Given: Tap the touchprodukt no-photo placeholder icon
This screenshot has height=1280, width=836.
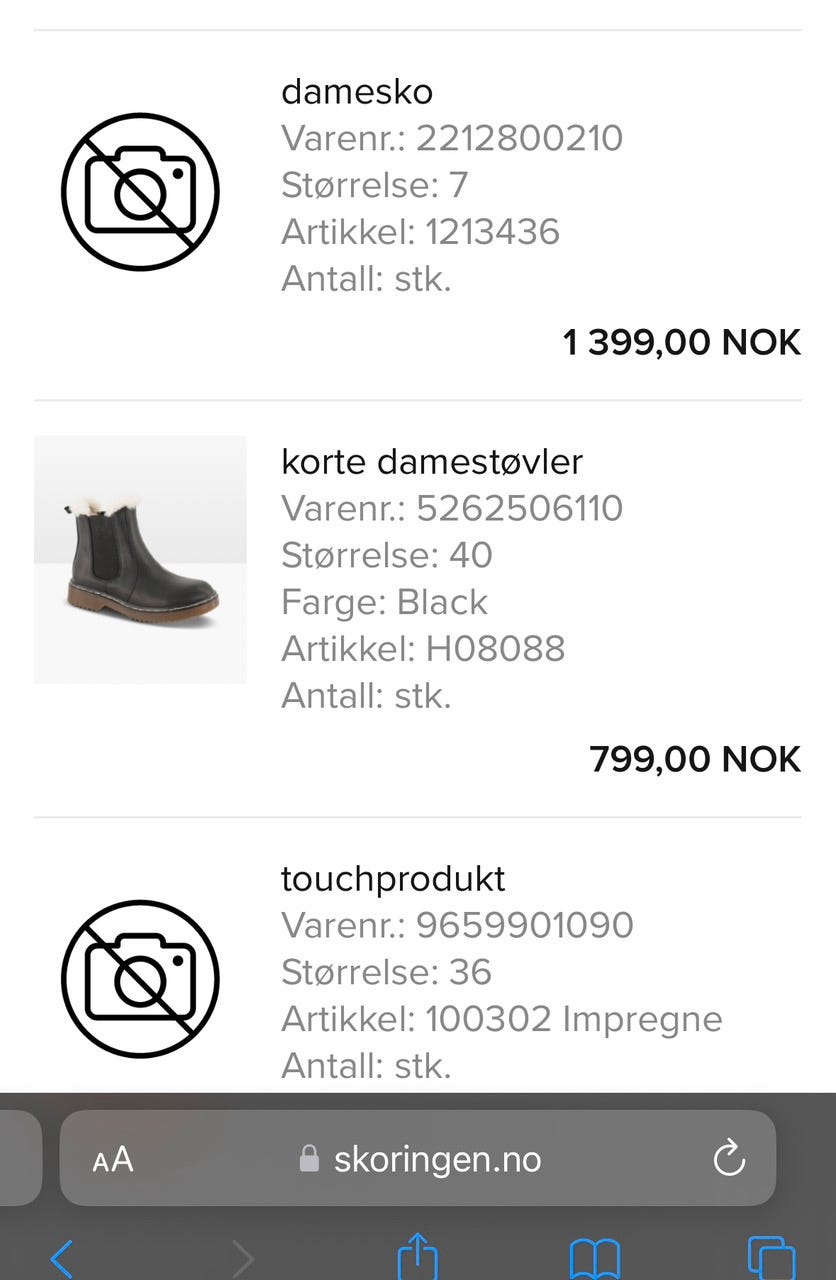Looking at the screenshot, I should coord(140,979).
